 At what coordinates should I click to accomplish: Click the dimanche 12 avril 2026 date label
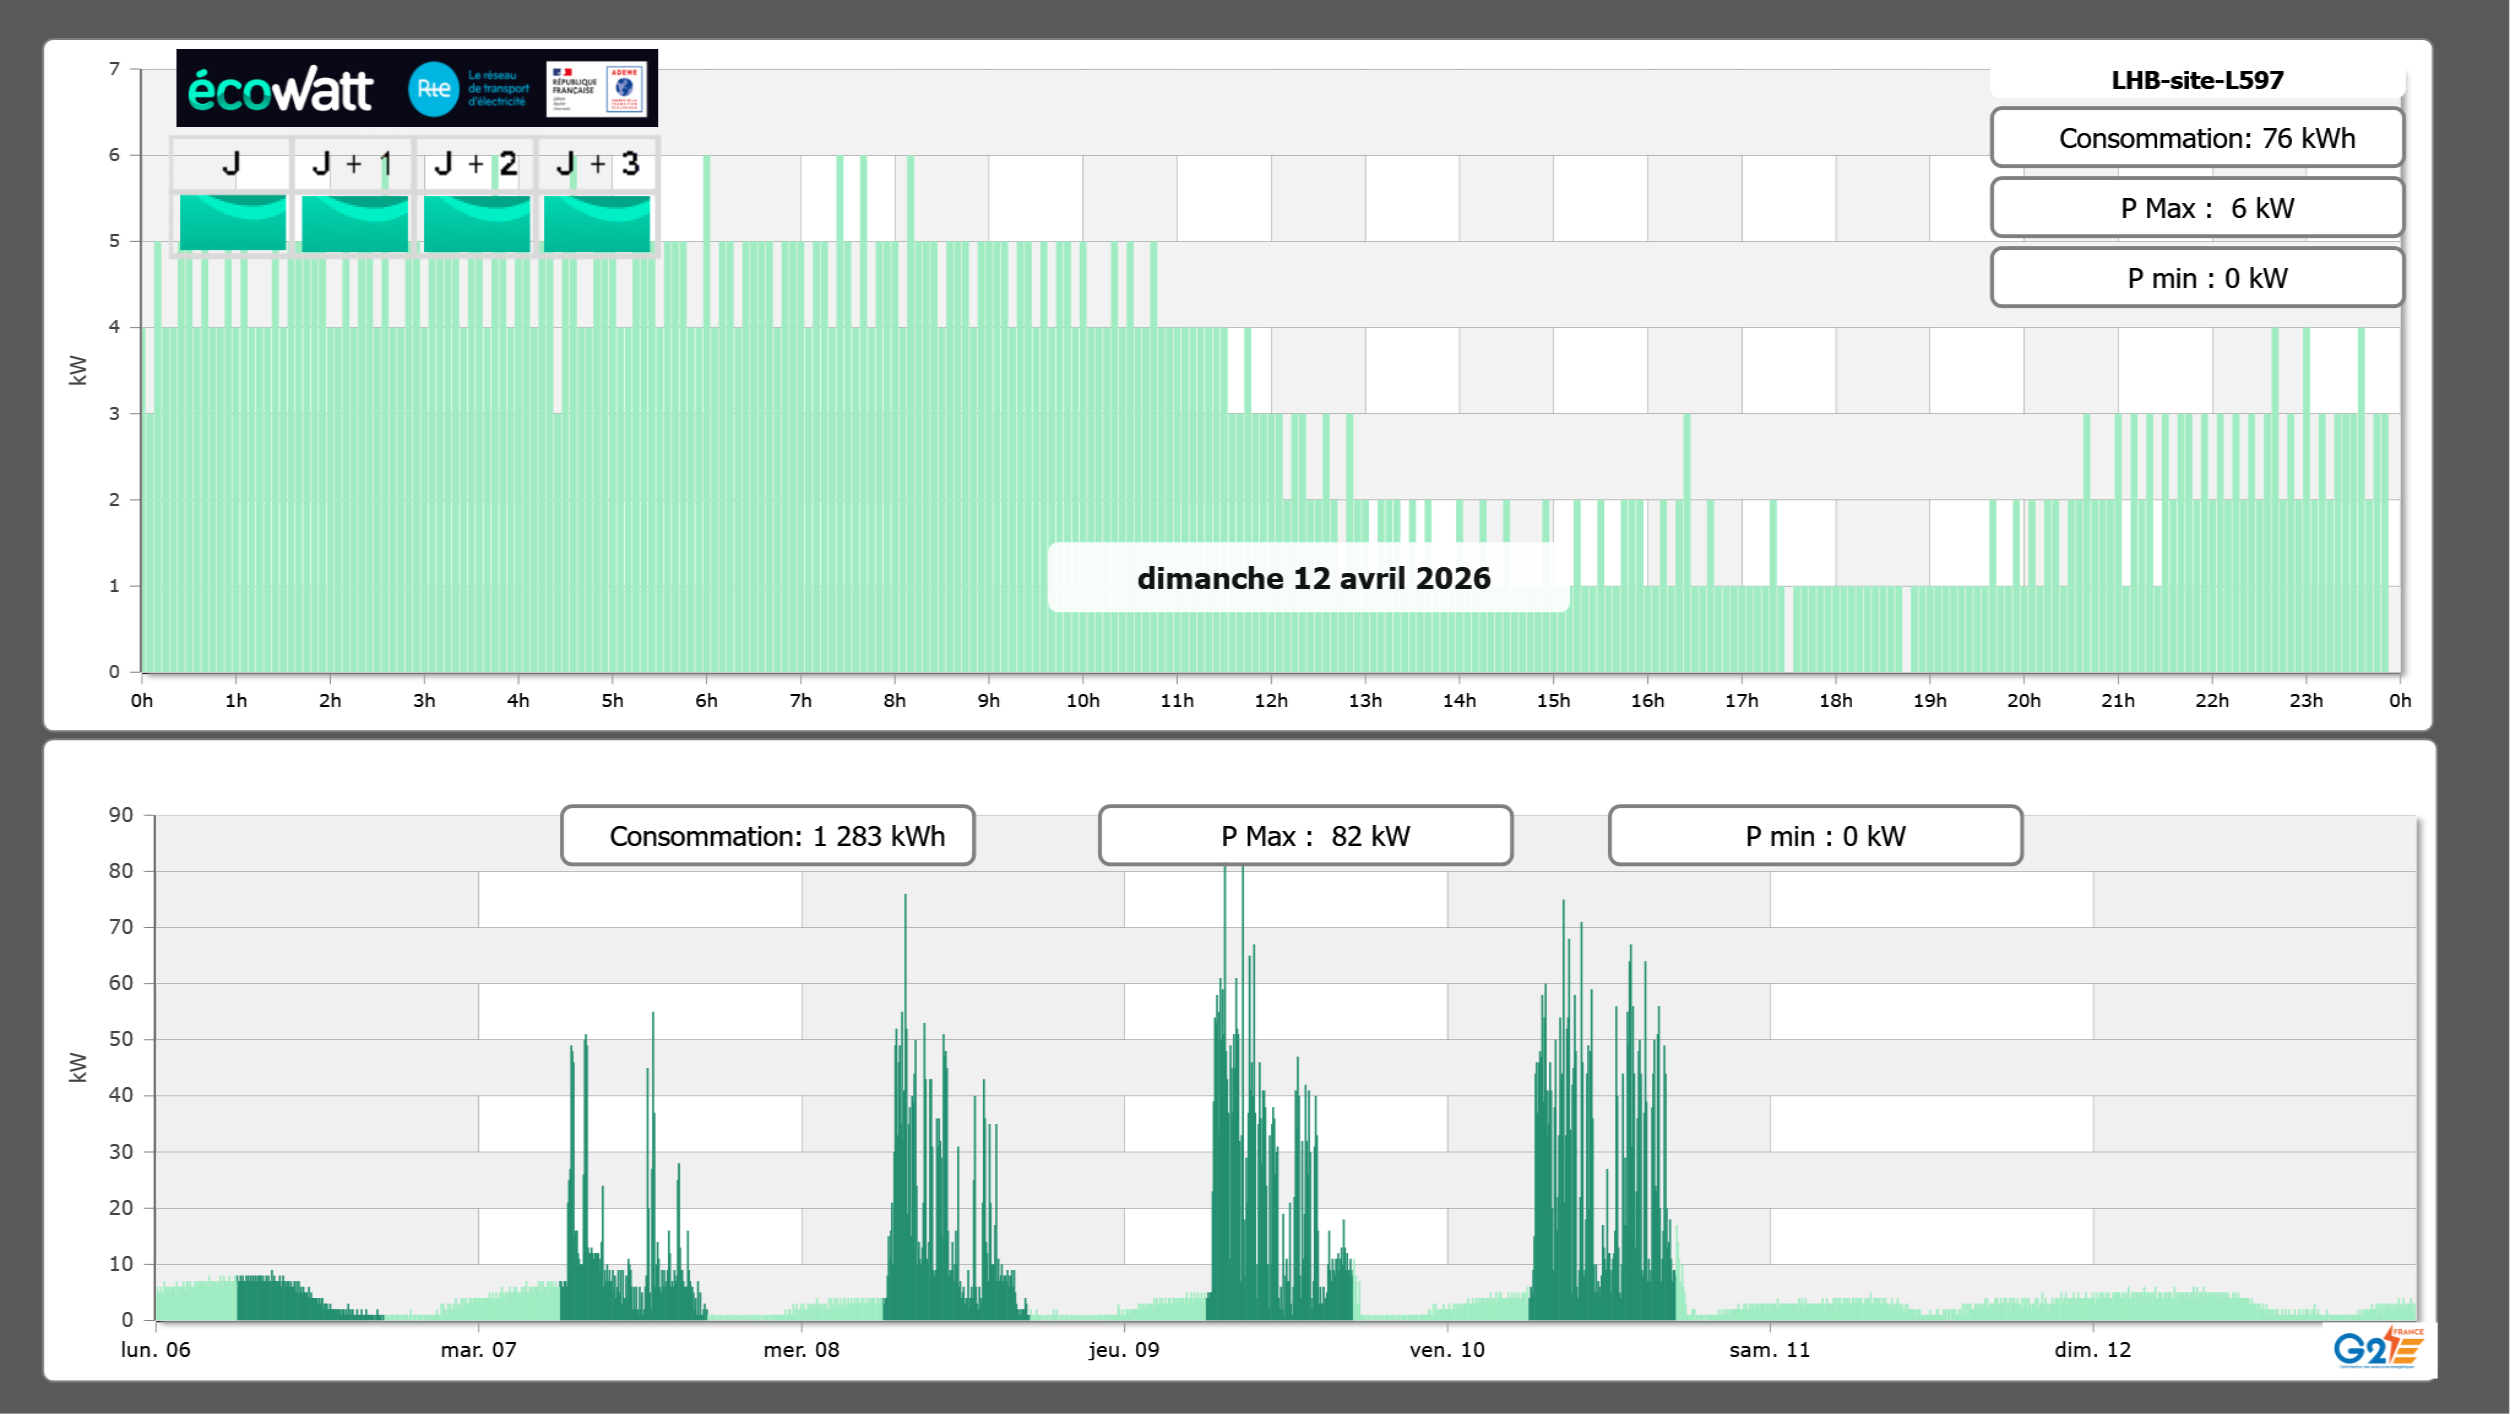click(1312, 578)
